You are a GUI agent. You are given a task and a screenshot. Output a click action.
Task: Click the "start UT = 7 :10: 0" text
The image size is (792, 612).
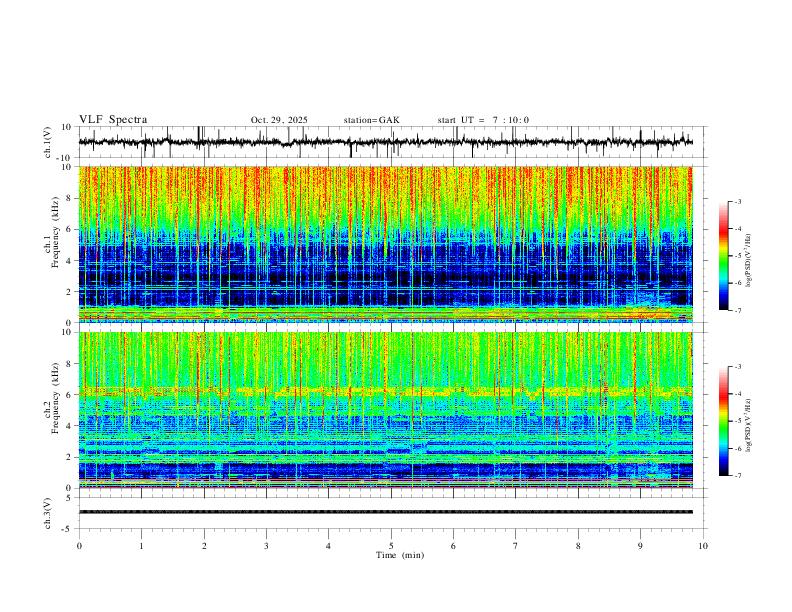(483, 120)
